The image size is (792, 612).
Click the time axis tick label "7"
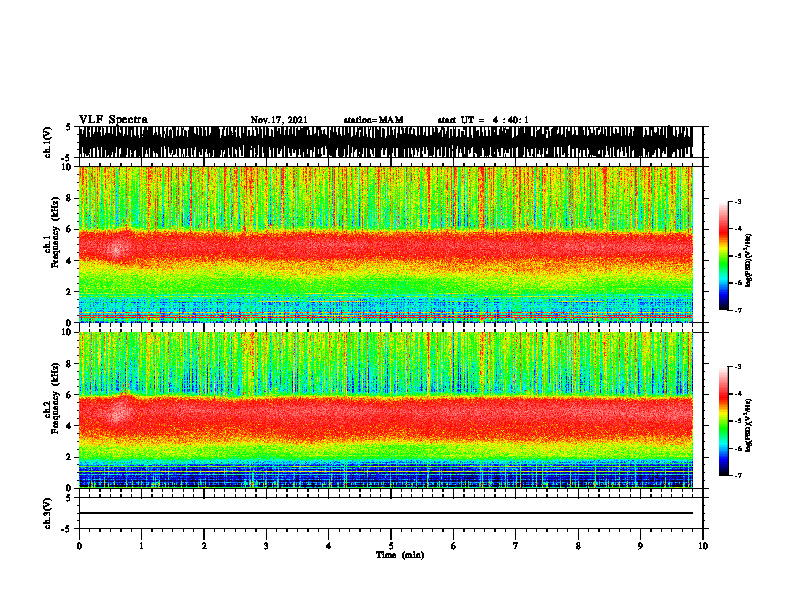516,546
